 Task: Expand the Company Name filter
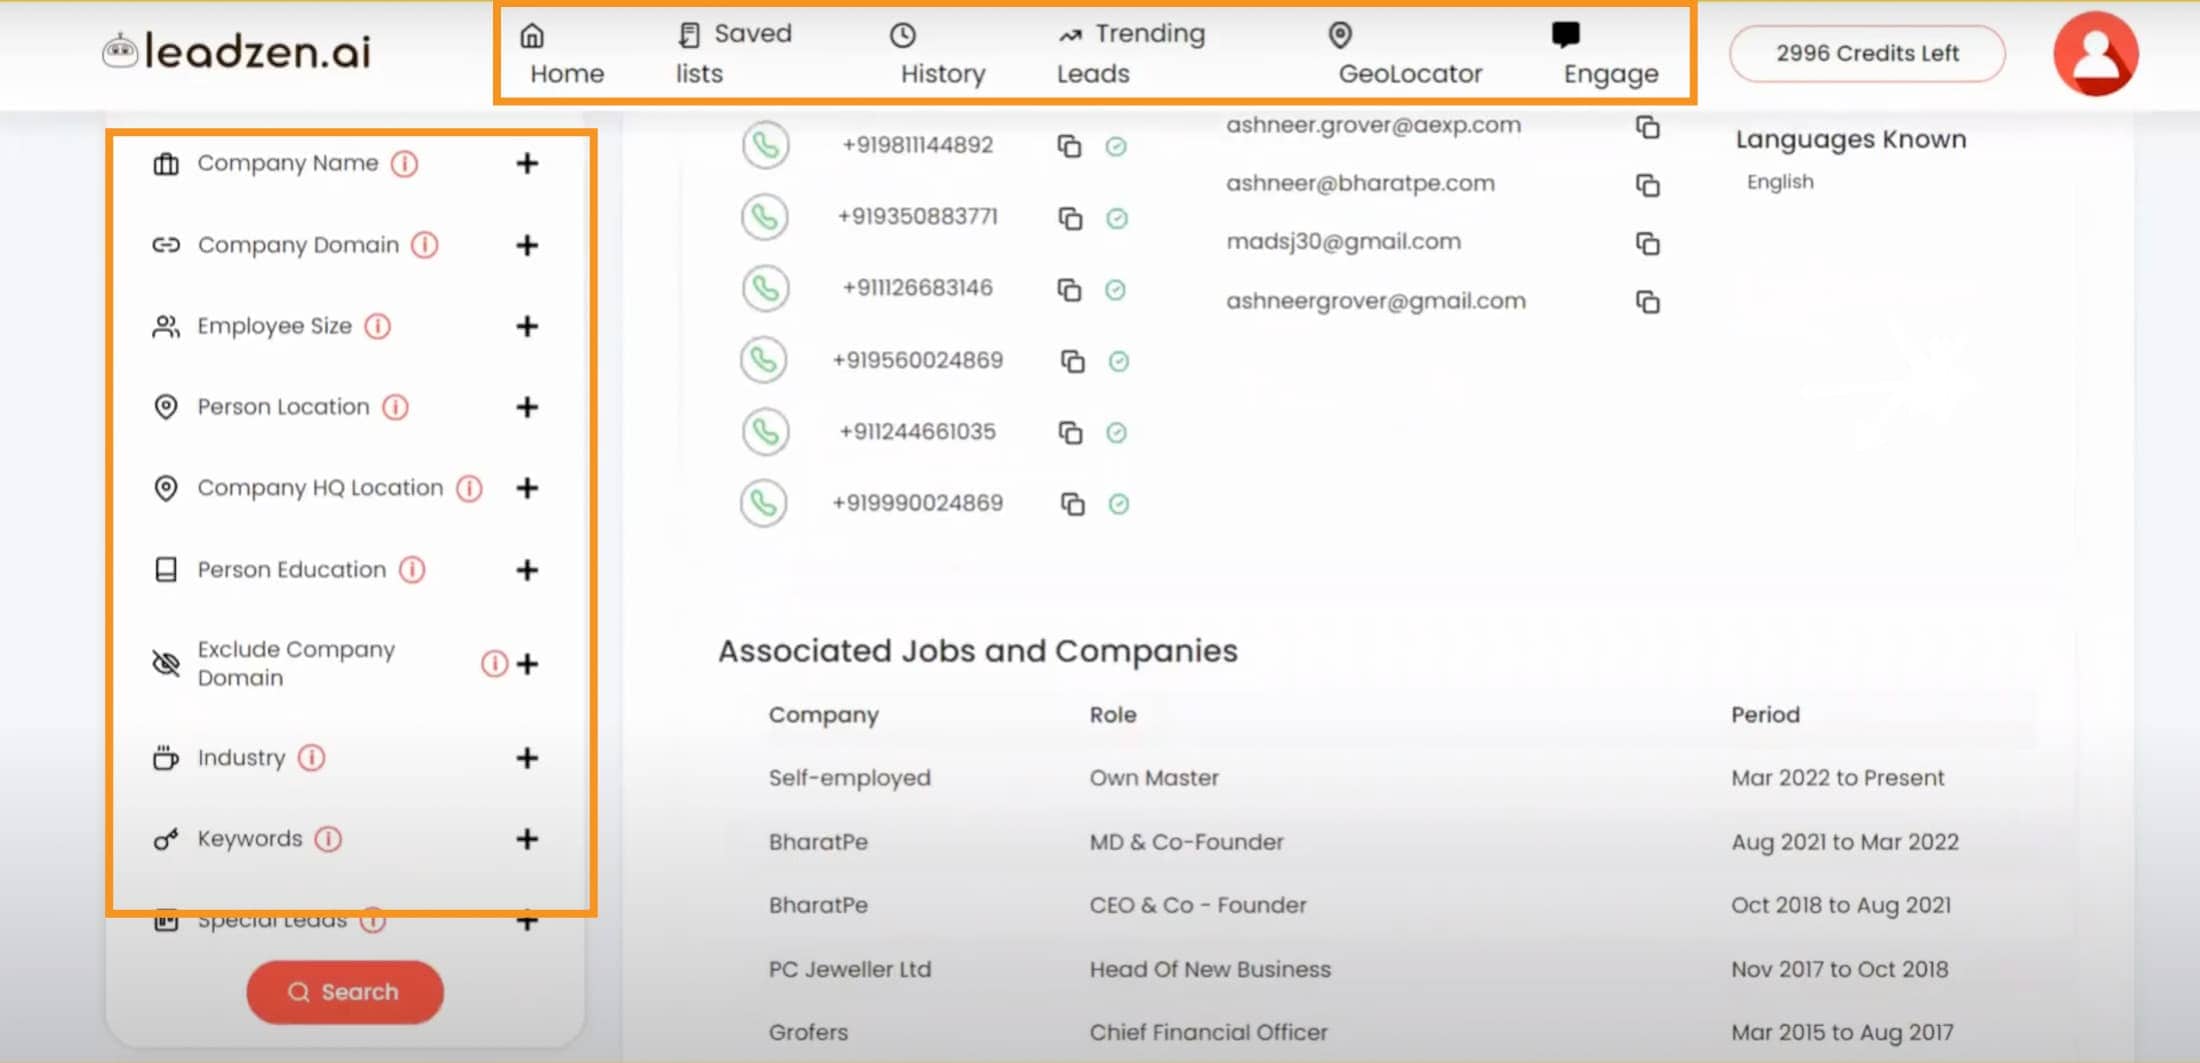pyautogui.click(x=527, y=163)
